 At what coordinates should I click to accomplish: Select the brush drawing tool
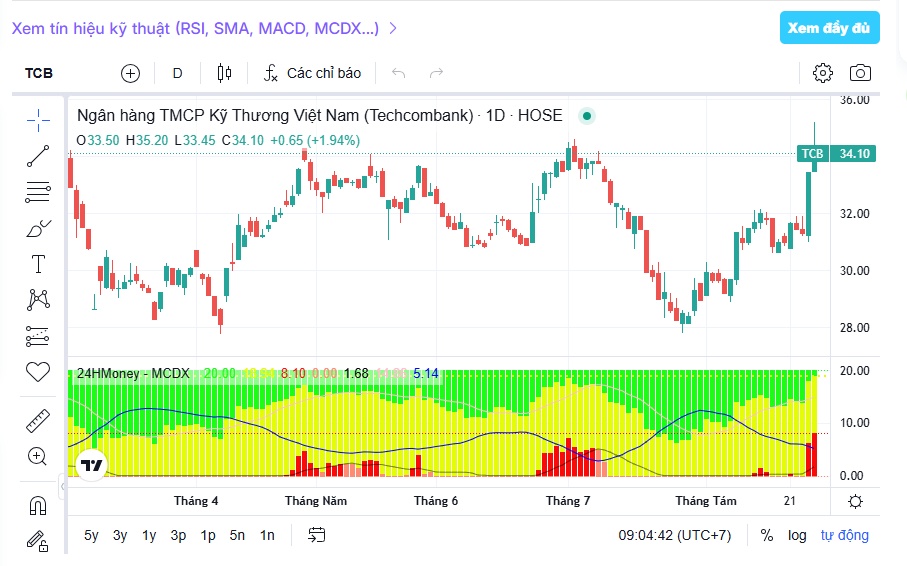pos(38,229)
